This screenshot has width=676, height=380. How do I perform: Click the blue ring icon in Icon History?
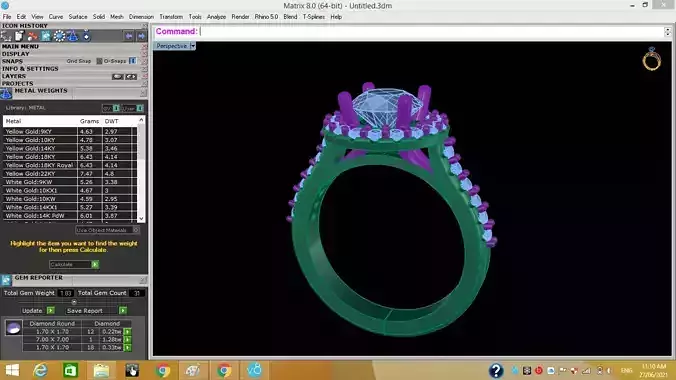86,36
